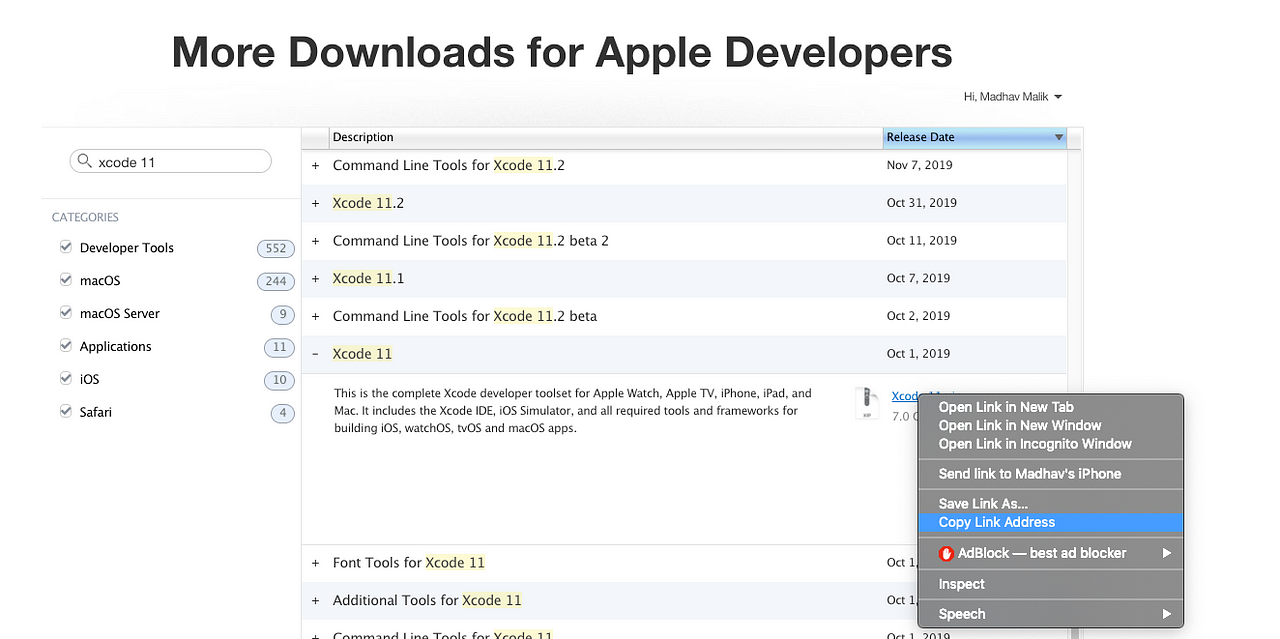
Task: Click the Oct 2, 2019 release date
Action: [919, 315]
